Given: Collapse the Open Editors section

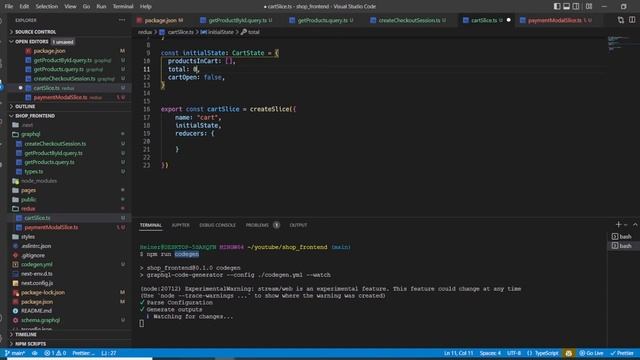Looking at the screenshot, I should click(31, 42).
